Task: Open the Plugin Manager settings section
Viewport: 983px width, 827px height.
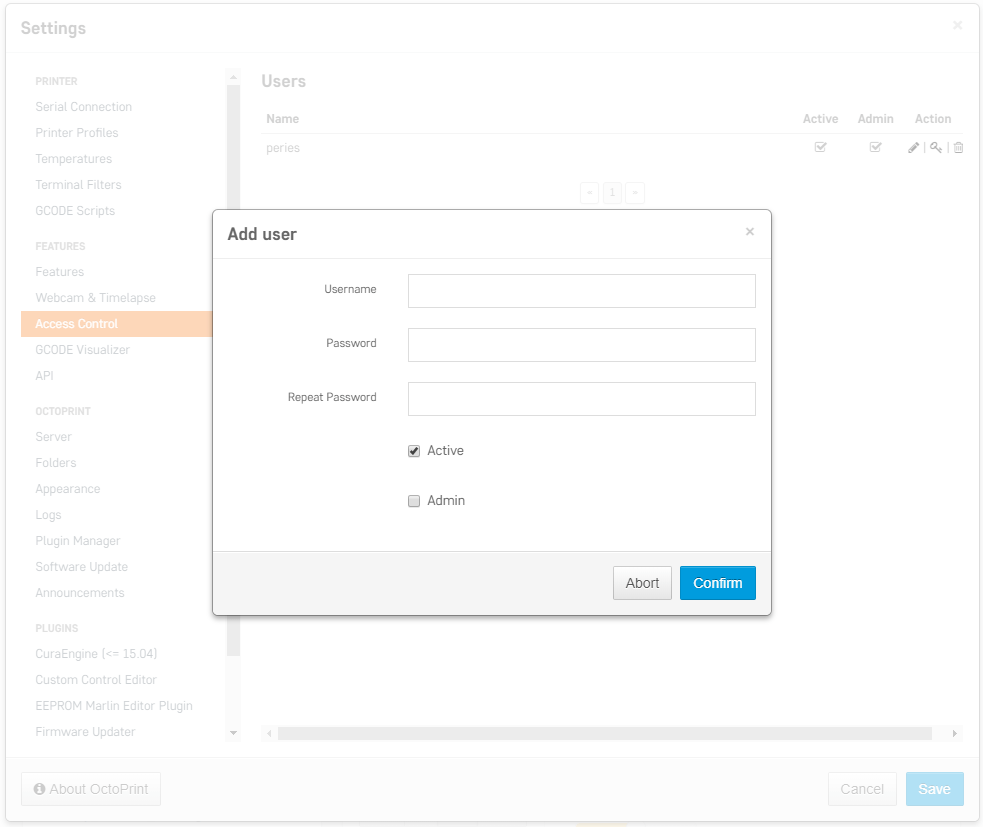Action: coord(77,540)
